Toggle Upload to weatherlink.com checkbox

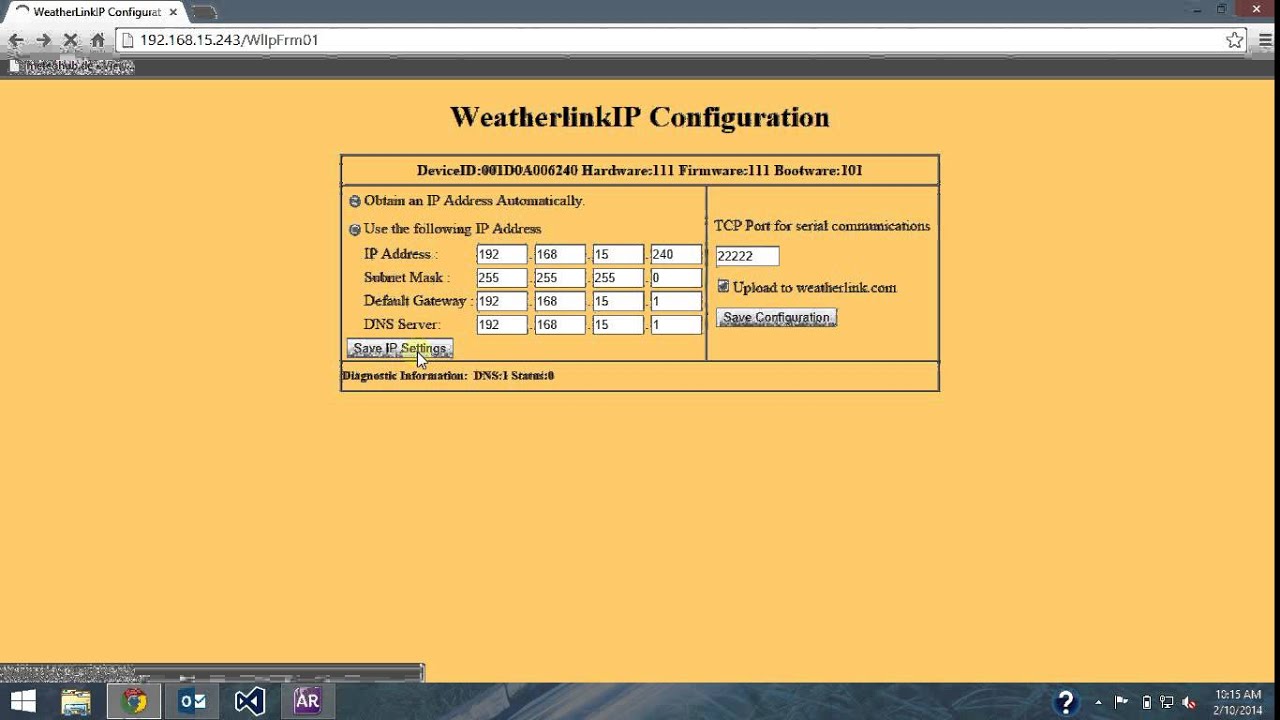723,287
